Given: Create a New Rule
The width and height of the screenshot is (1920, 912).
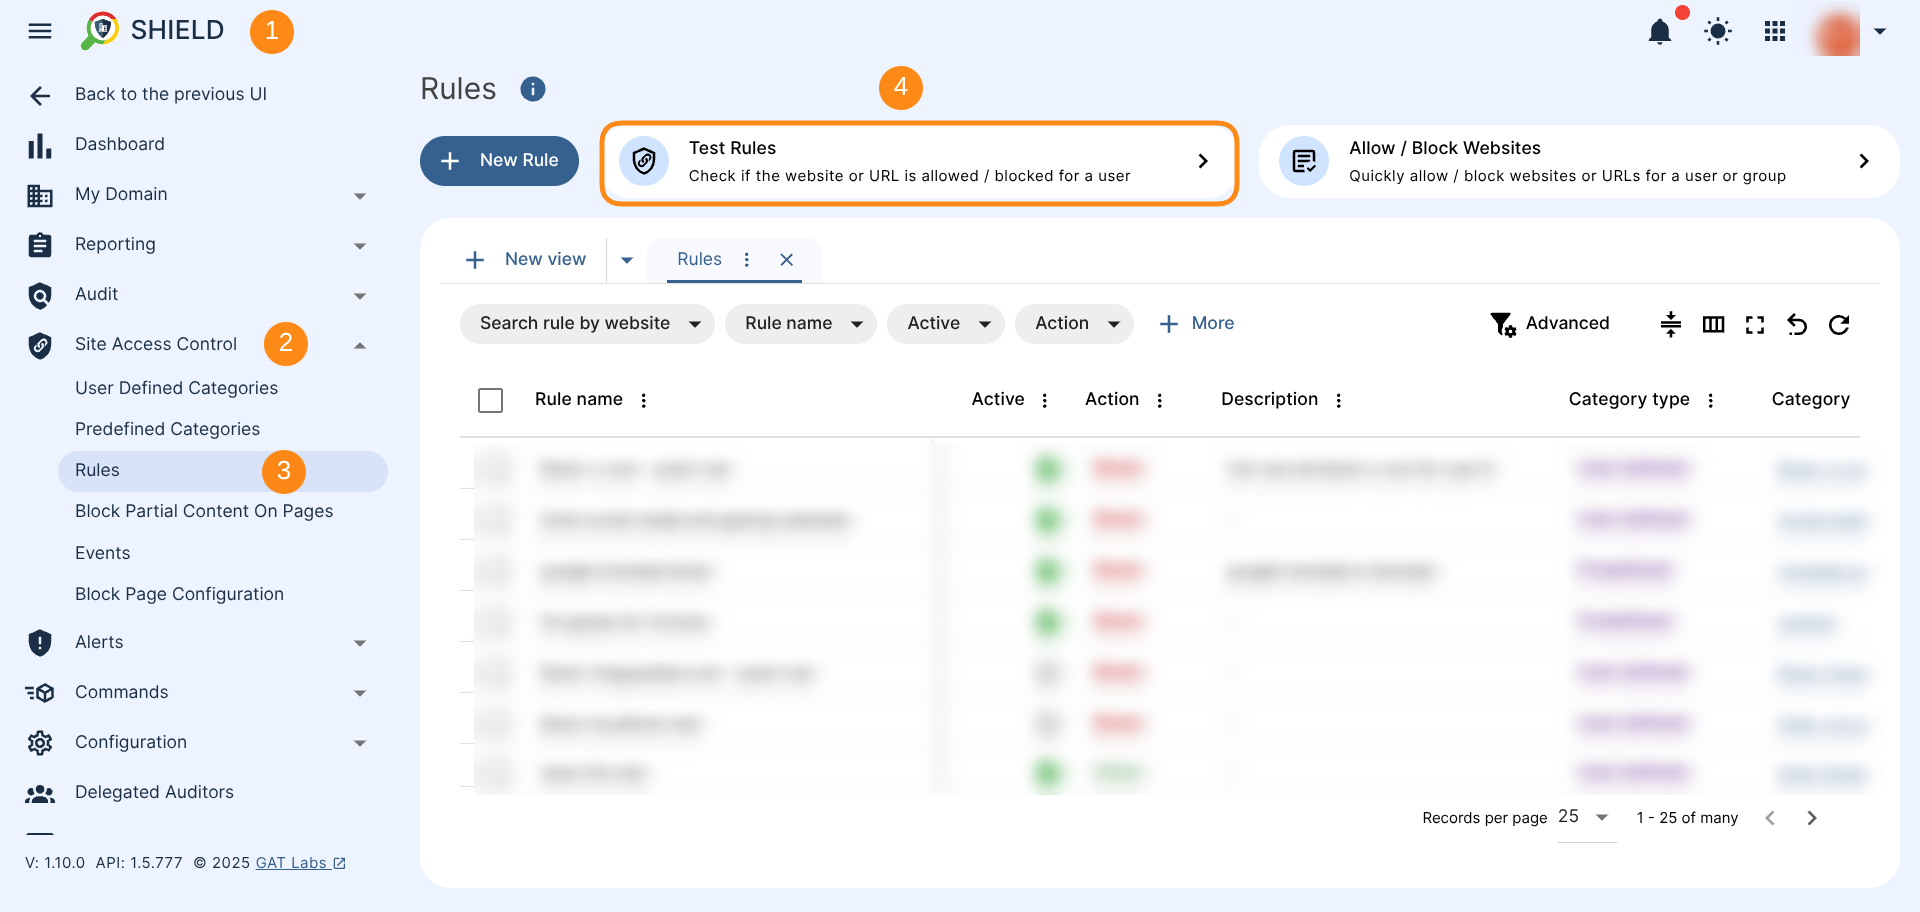Looking at the screenshot, I should (x=499, y=161).
